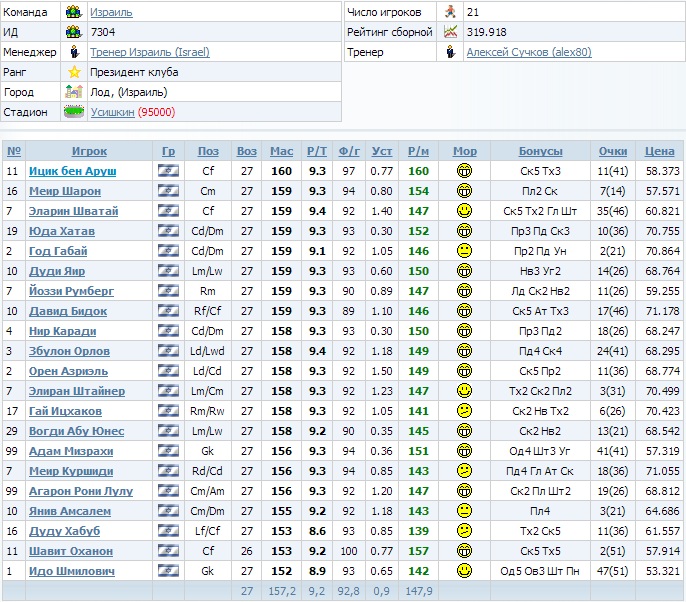This screenshot has height=602, width=686.
Task: Click the flag icon in Меир Шарон row
Action: [x=168, y=191]
